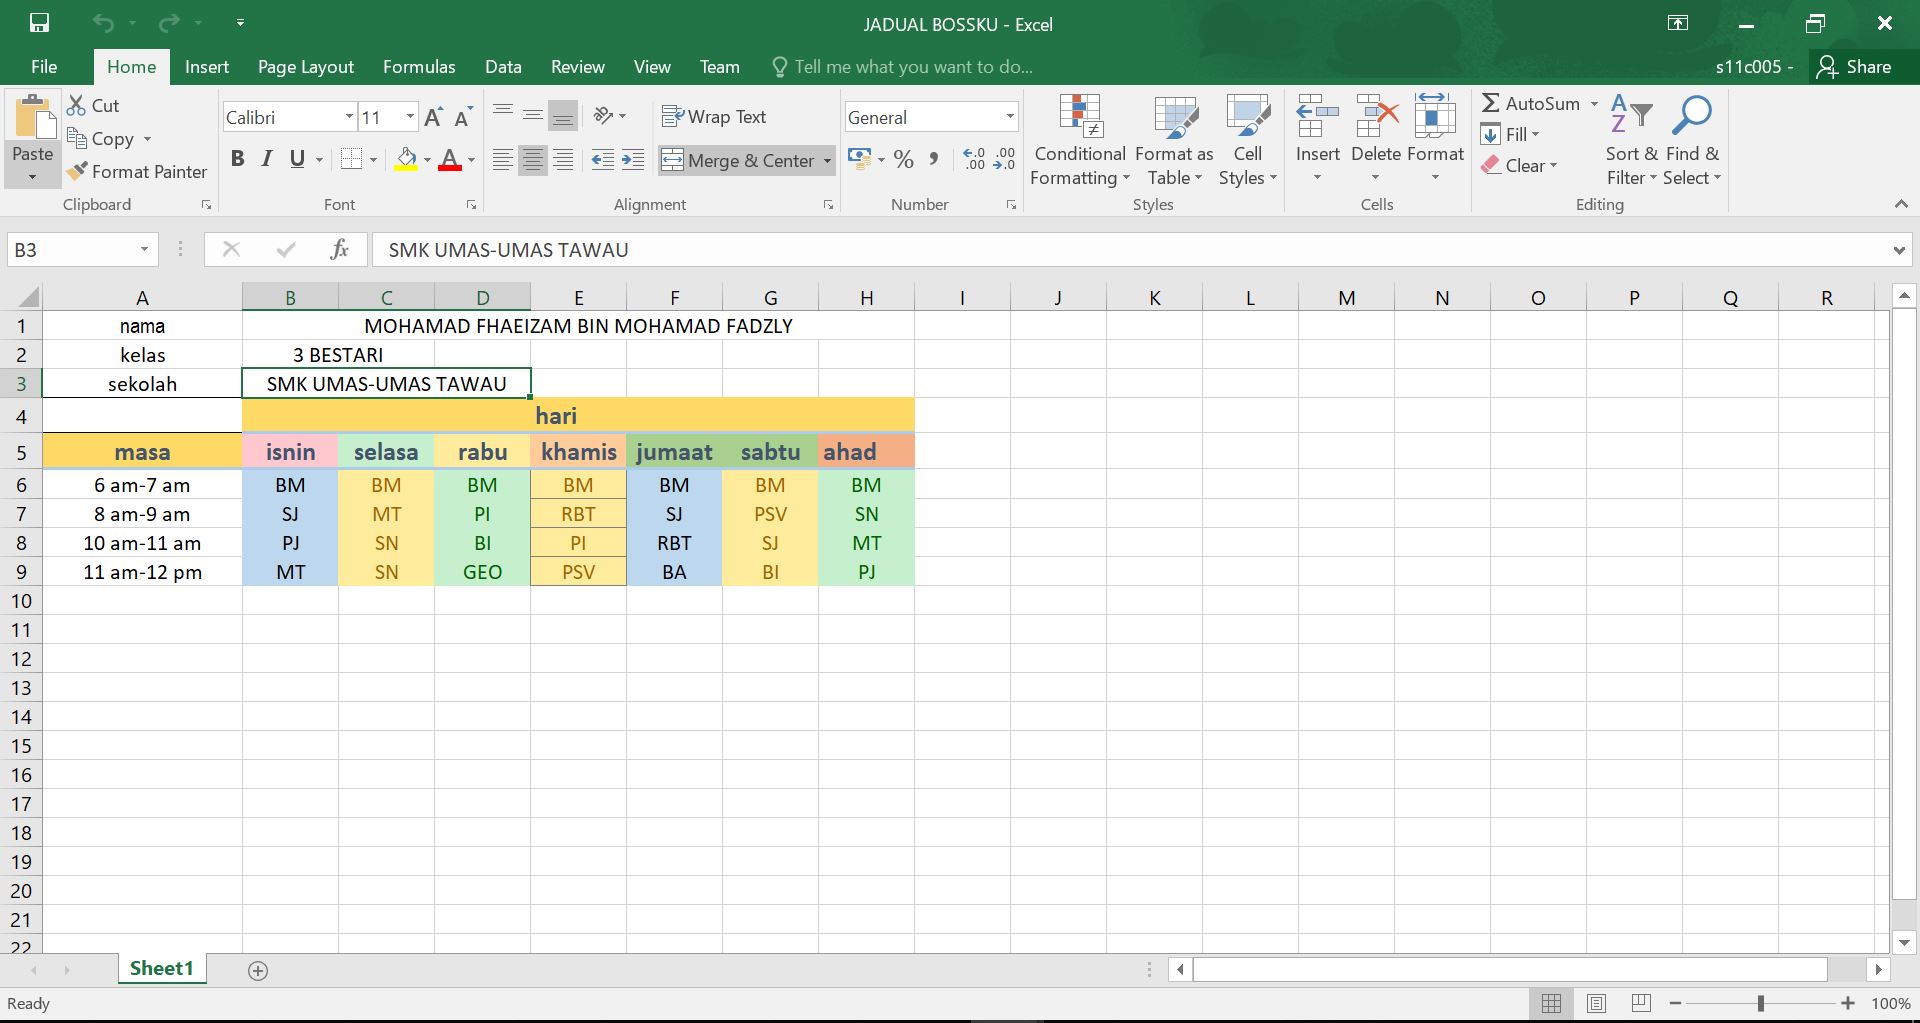Open the Name Box dropdown arrow
Viewport: 1920px width, 1023px height.
click(144, 250)
